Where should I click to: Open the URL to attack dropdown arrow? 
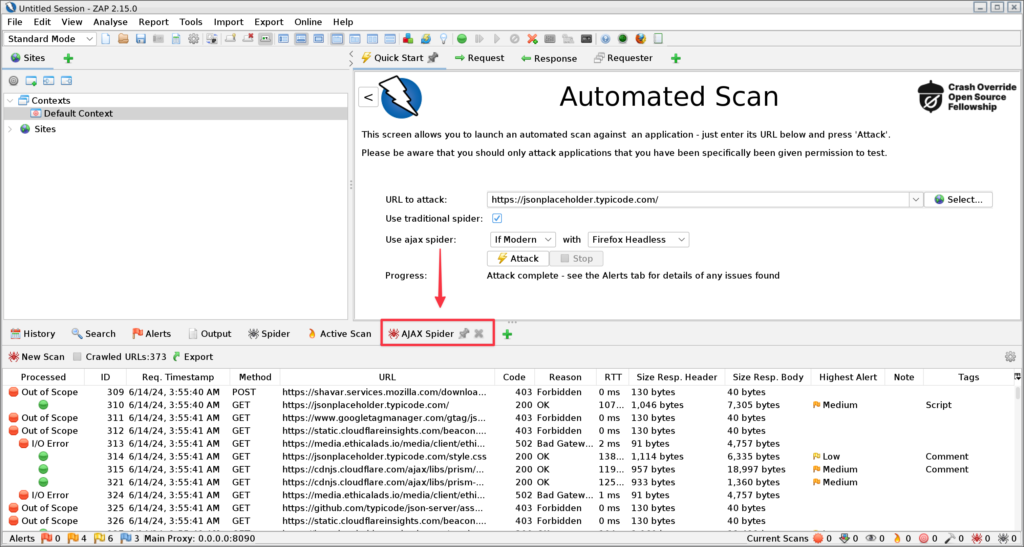point(916,200)
